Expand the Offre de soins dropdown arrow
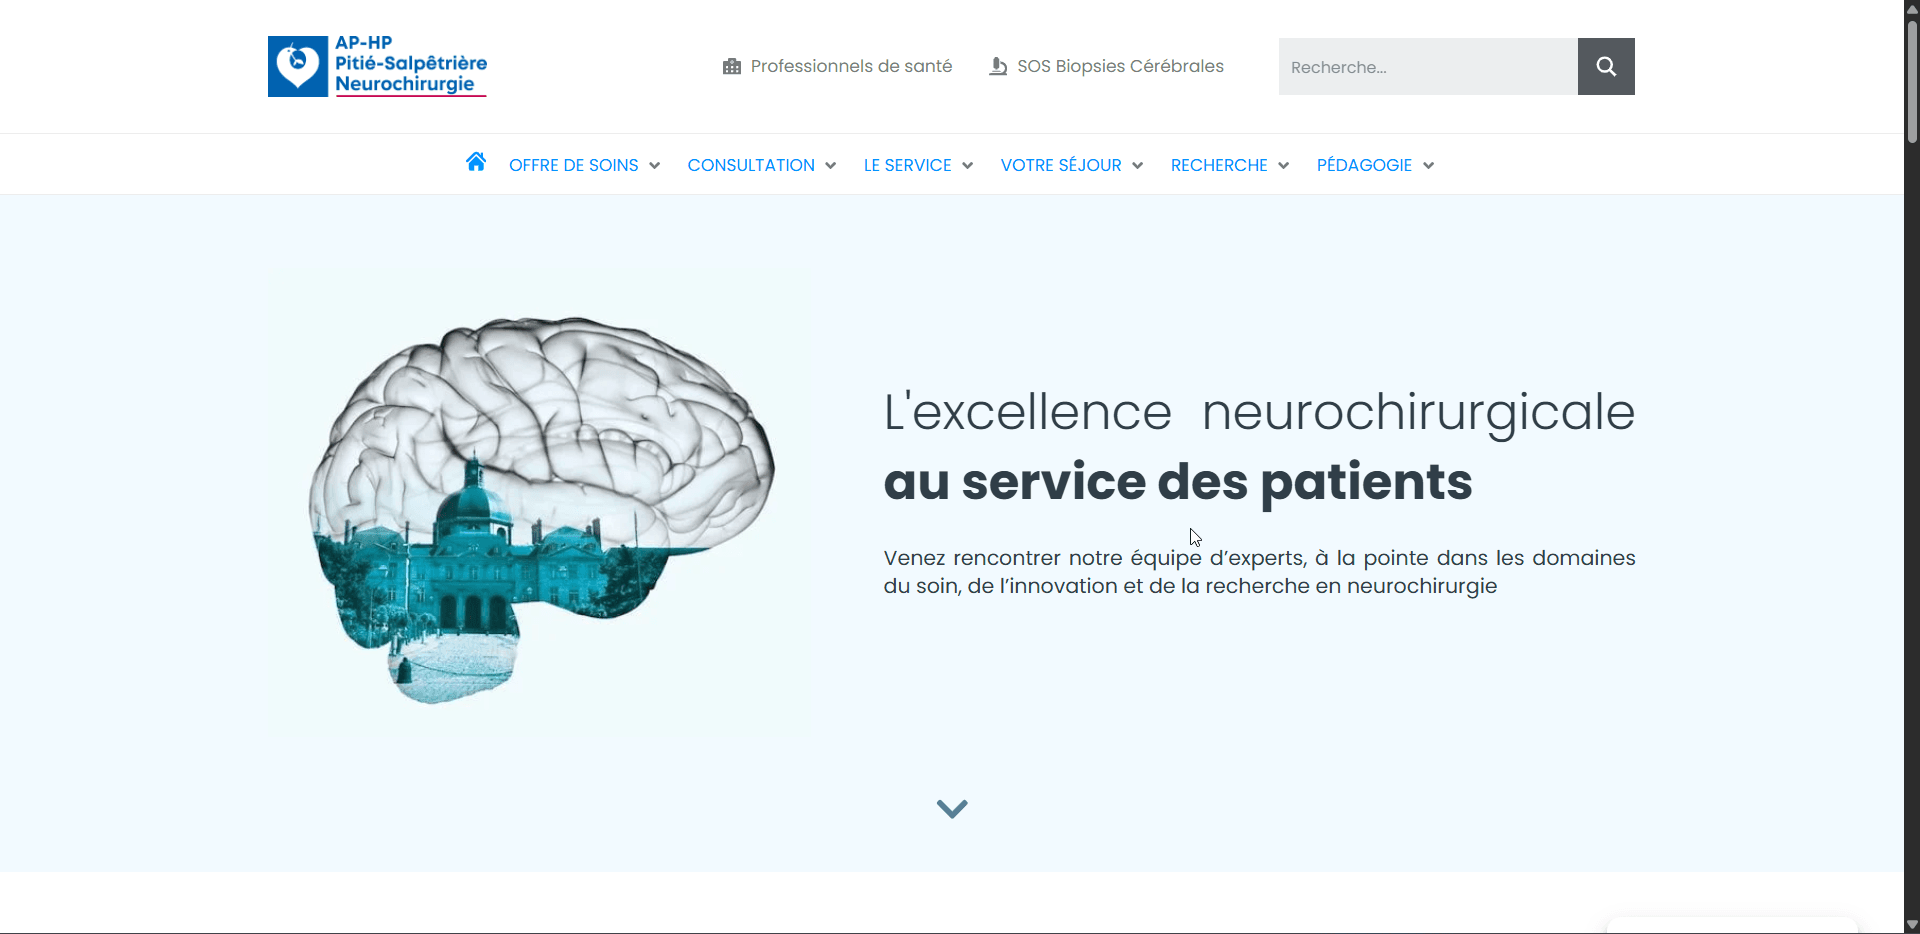The width and height of the screenshot is (1920, 934). [655, 166]
